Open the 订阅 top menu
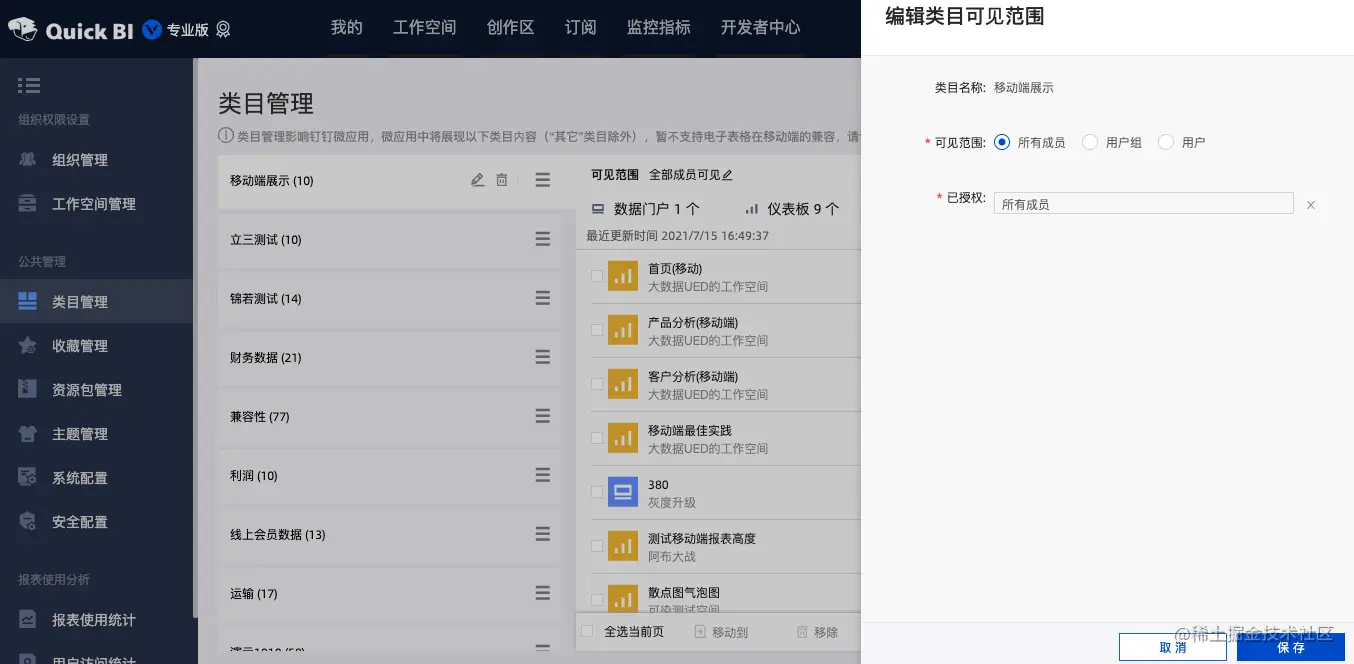Image resolution: width=1354 pixels, height=664 pixels. [x=581, y=28]
